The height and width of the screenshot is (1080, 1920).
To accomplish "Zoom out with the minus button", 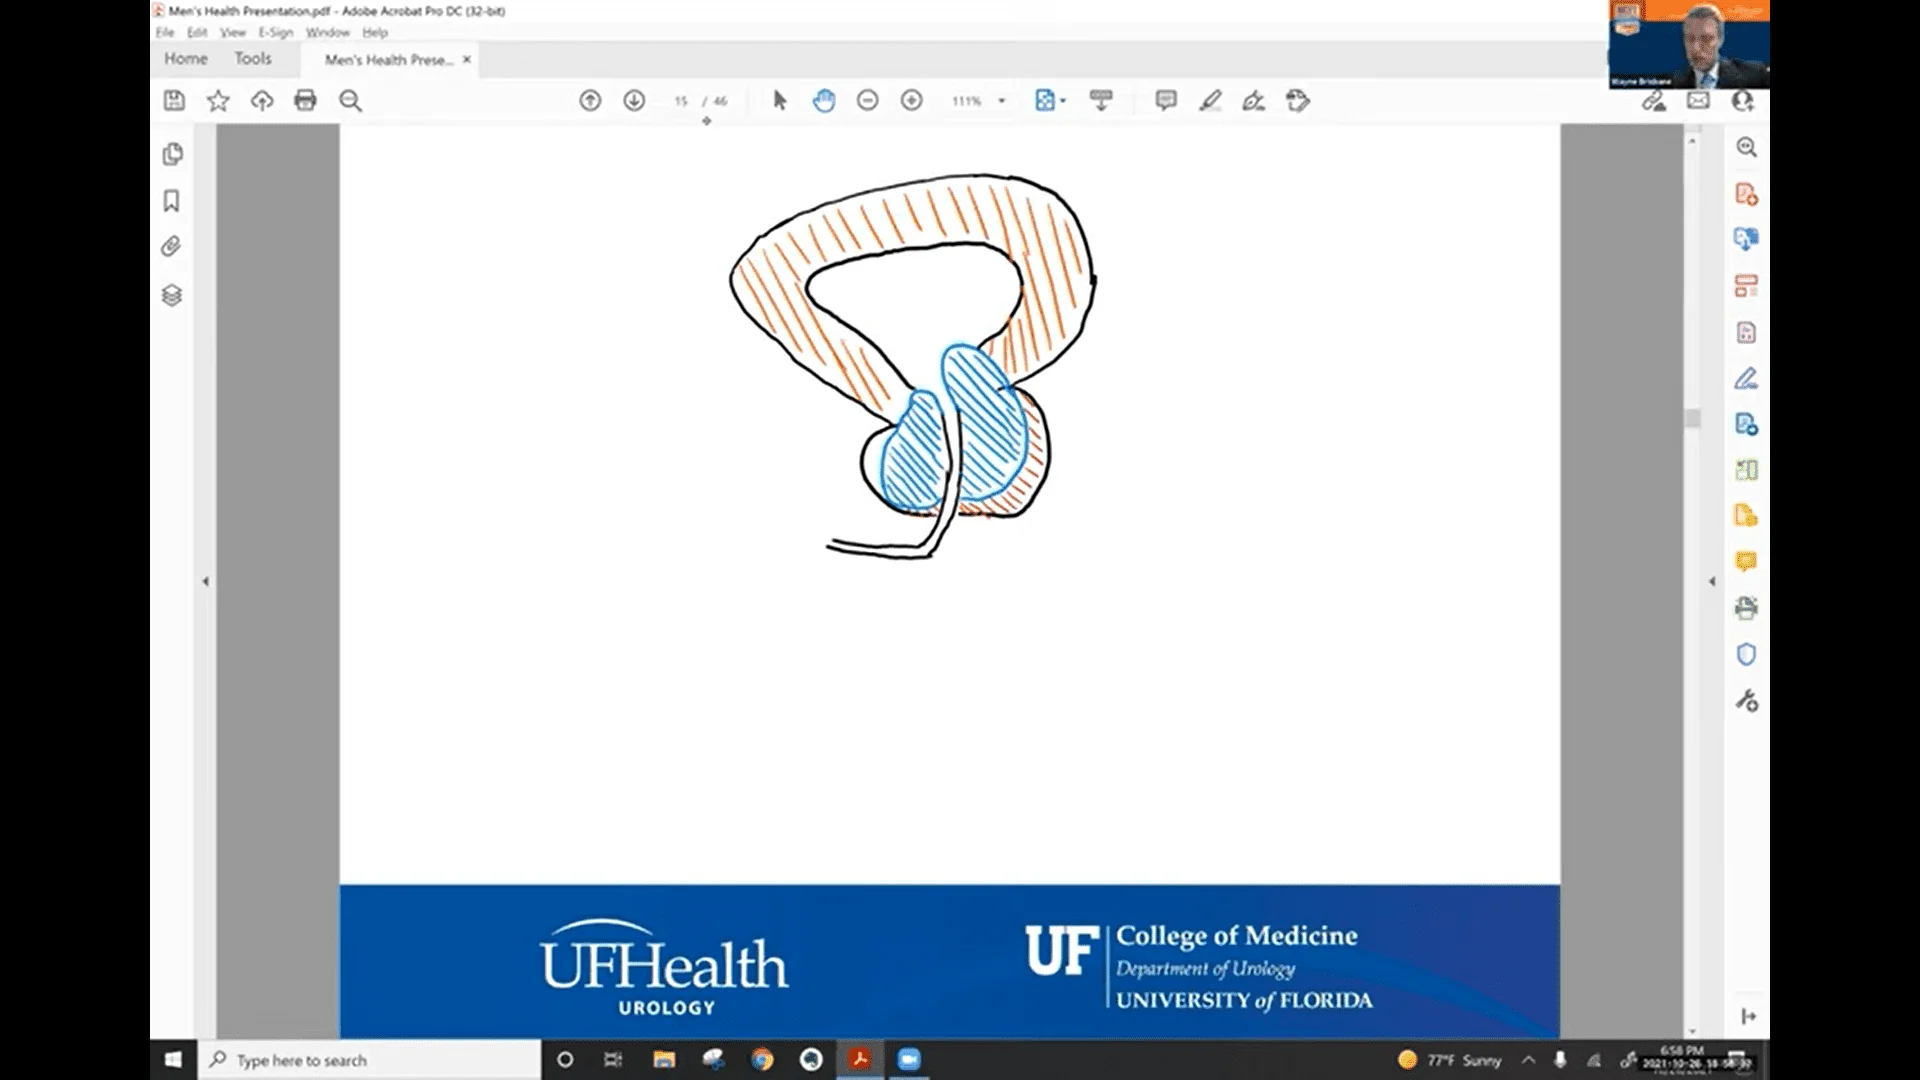I will click(x=868, y=100).
